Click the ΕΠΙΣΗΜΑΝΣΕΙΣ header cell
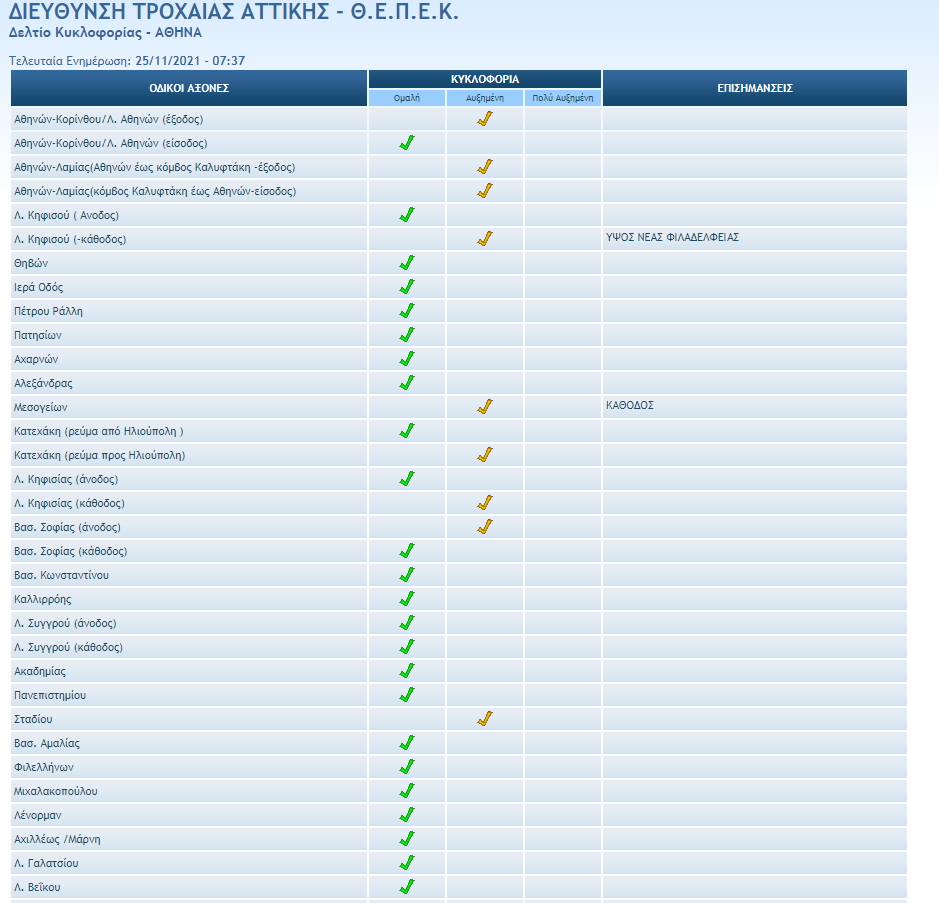The image size is (939, 903). (x=755, y=88)
